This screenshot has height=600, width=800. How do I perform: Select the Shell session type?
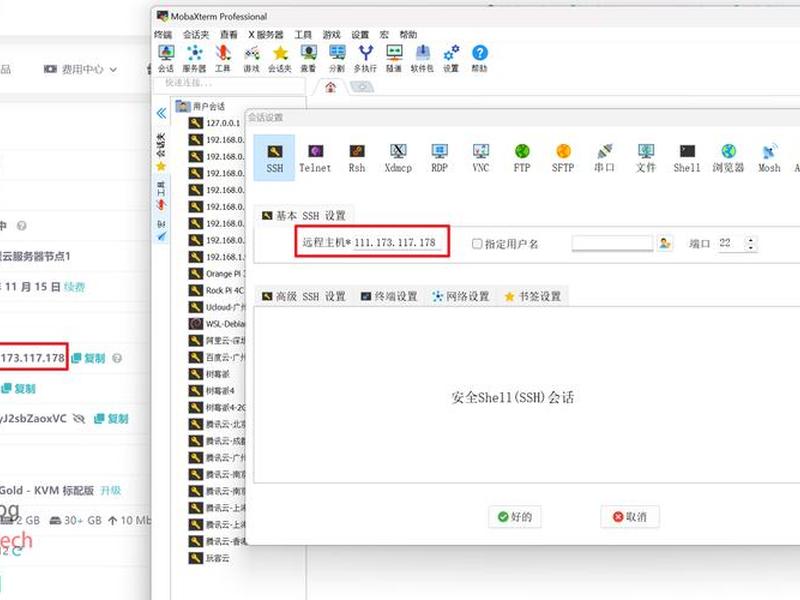click(x=687, y=158)
